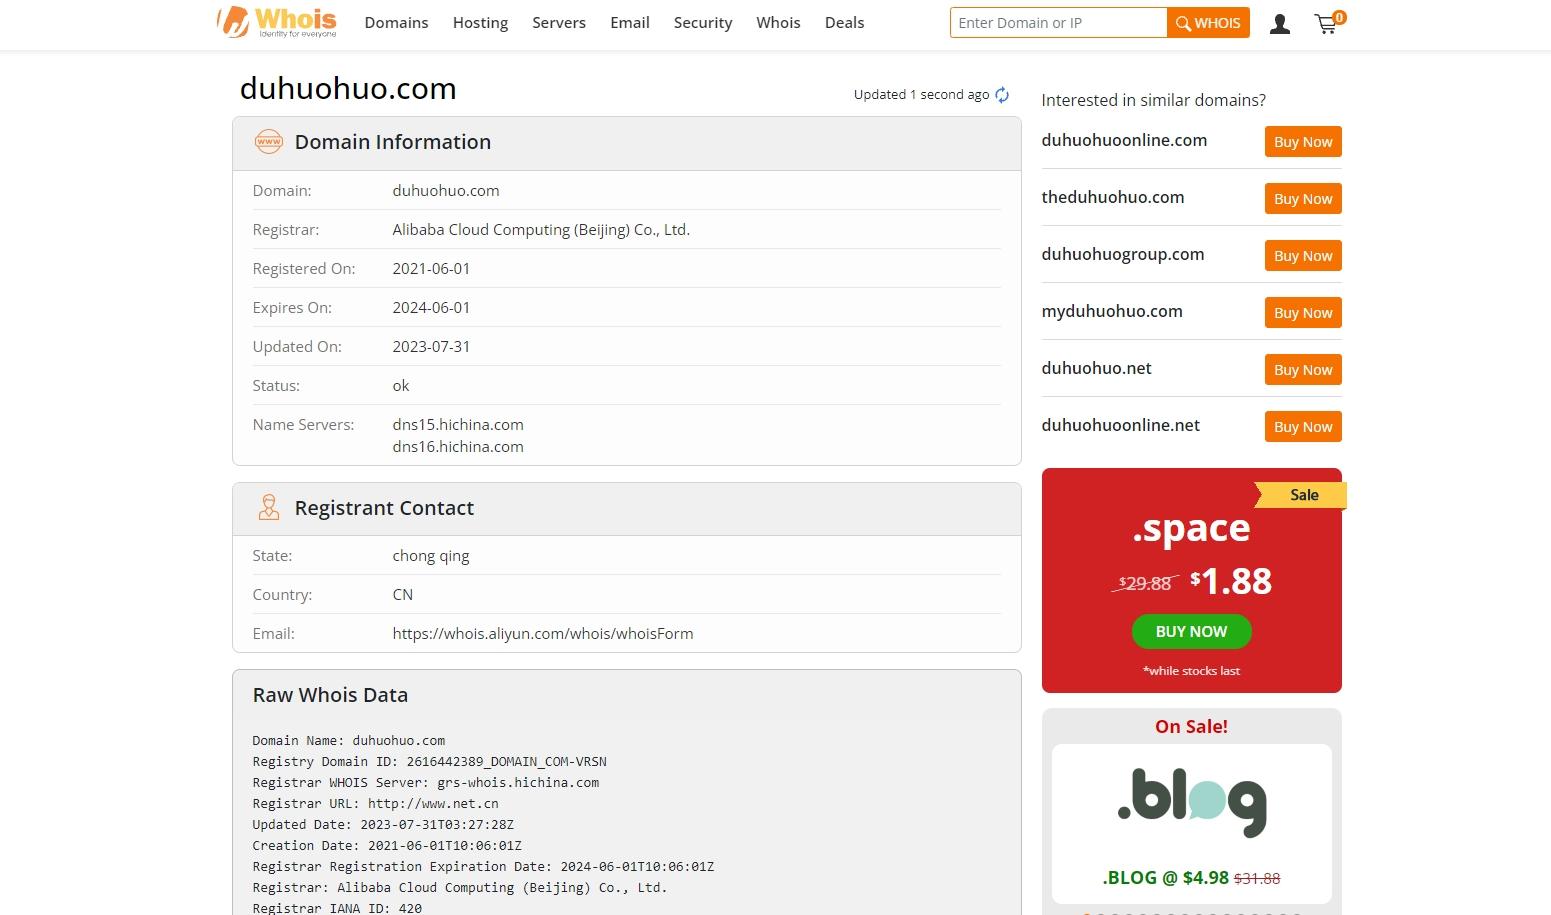Click the Raw Whois Data heading
The width and height of the screenshot is (1551, 915).
pos(330,695)
